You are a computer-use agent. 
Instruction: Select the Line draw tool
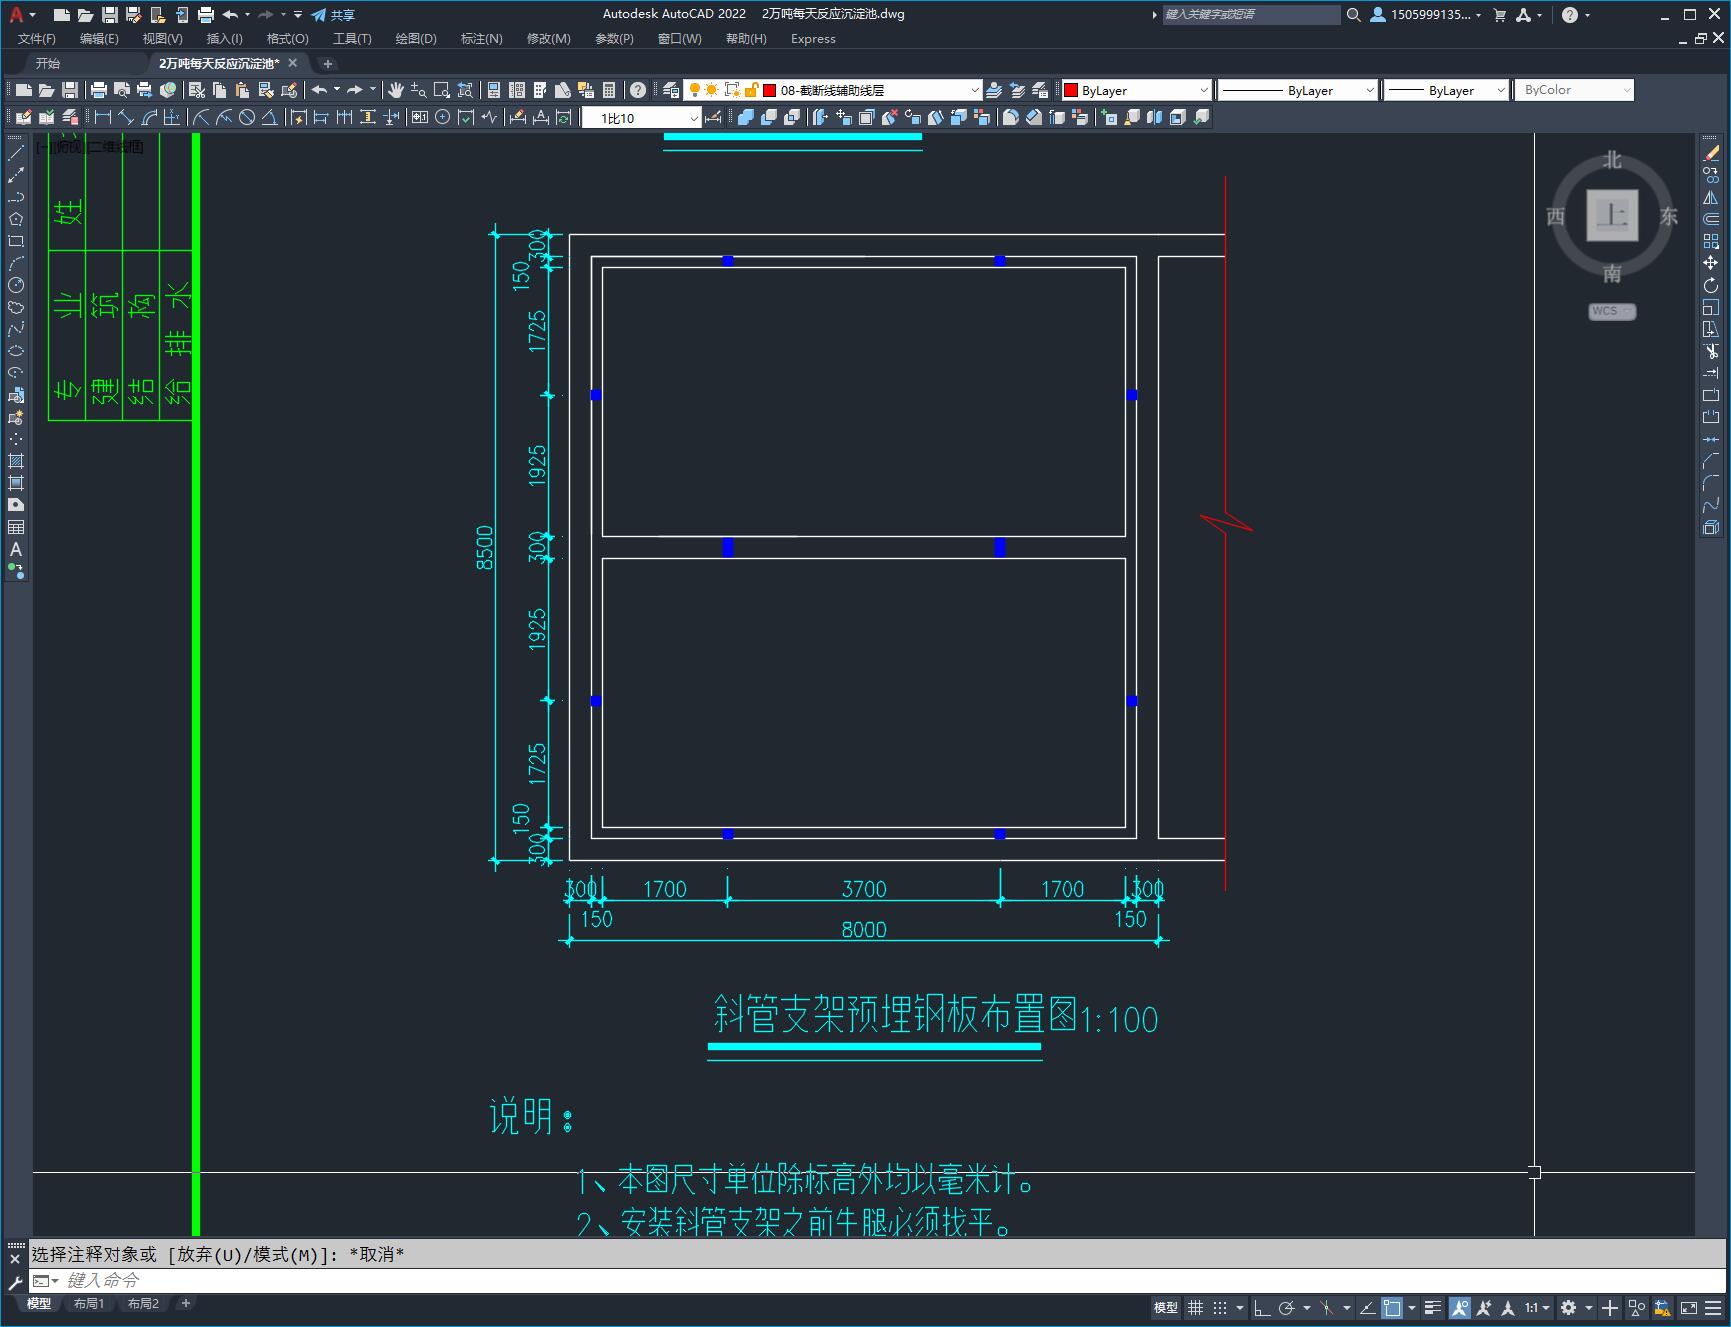click(x=16, y=153)
